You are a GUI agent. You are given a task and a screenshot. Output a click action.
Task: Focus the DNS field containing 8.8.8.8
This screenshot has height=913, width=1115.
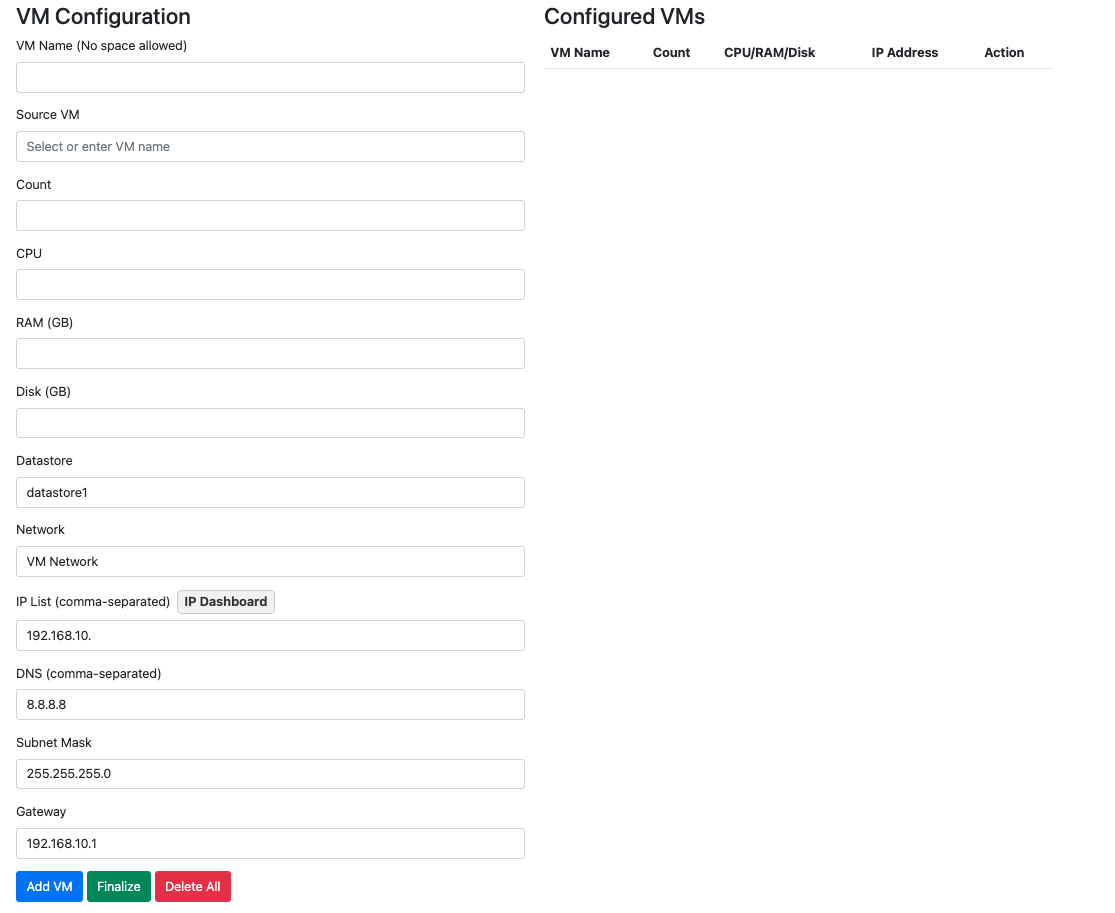point(270,705)
